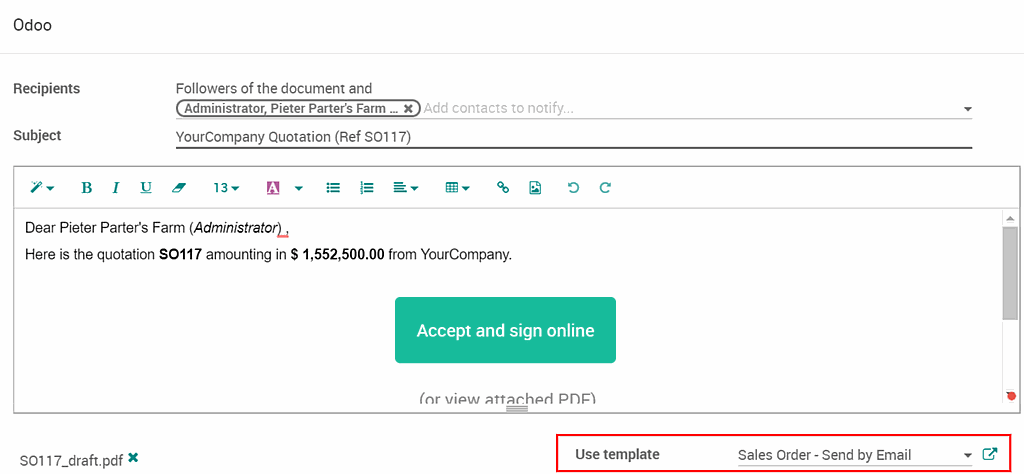Open the external link for the template
Image resolution: width=1024 pixels, height=474 pixels.
point(990,454)
